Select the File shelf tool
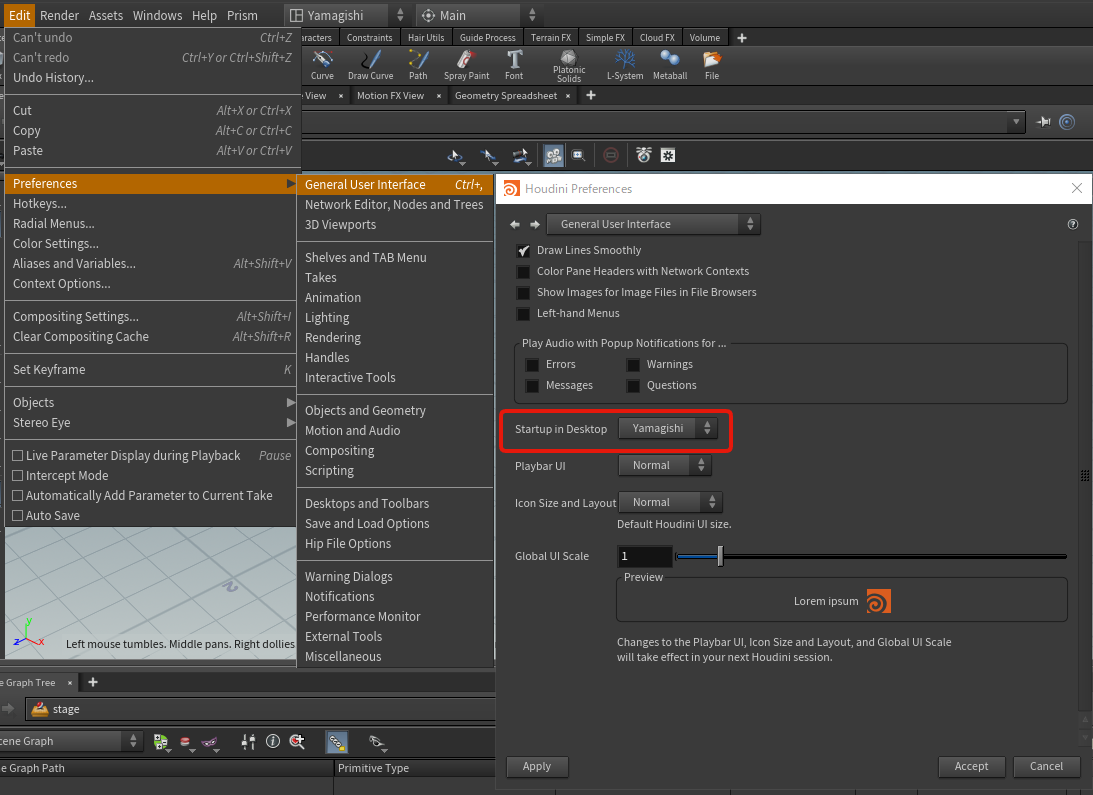1093x795 pixels. click(x=712, y=65)
